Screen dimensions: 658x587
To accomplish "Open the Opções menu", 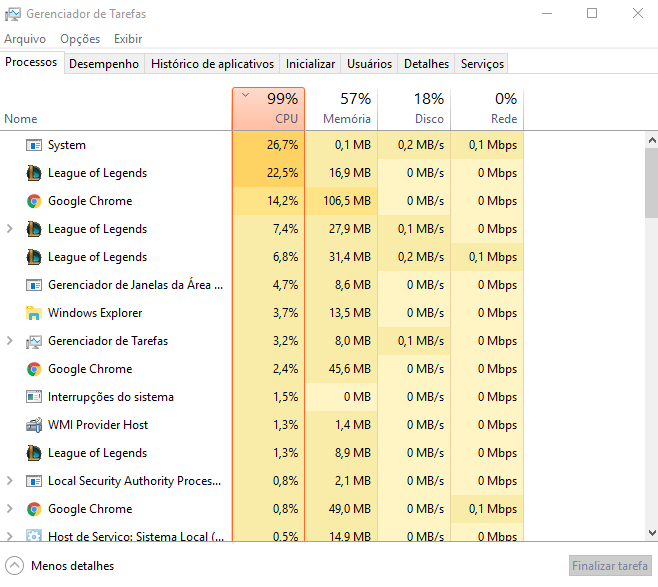I will (x=80, y=39).
